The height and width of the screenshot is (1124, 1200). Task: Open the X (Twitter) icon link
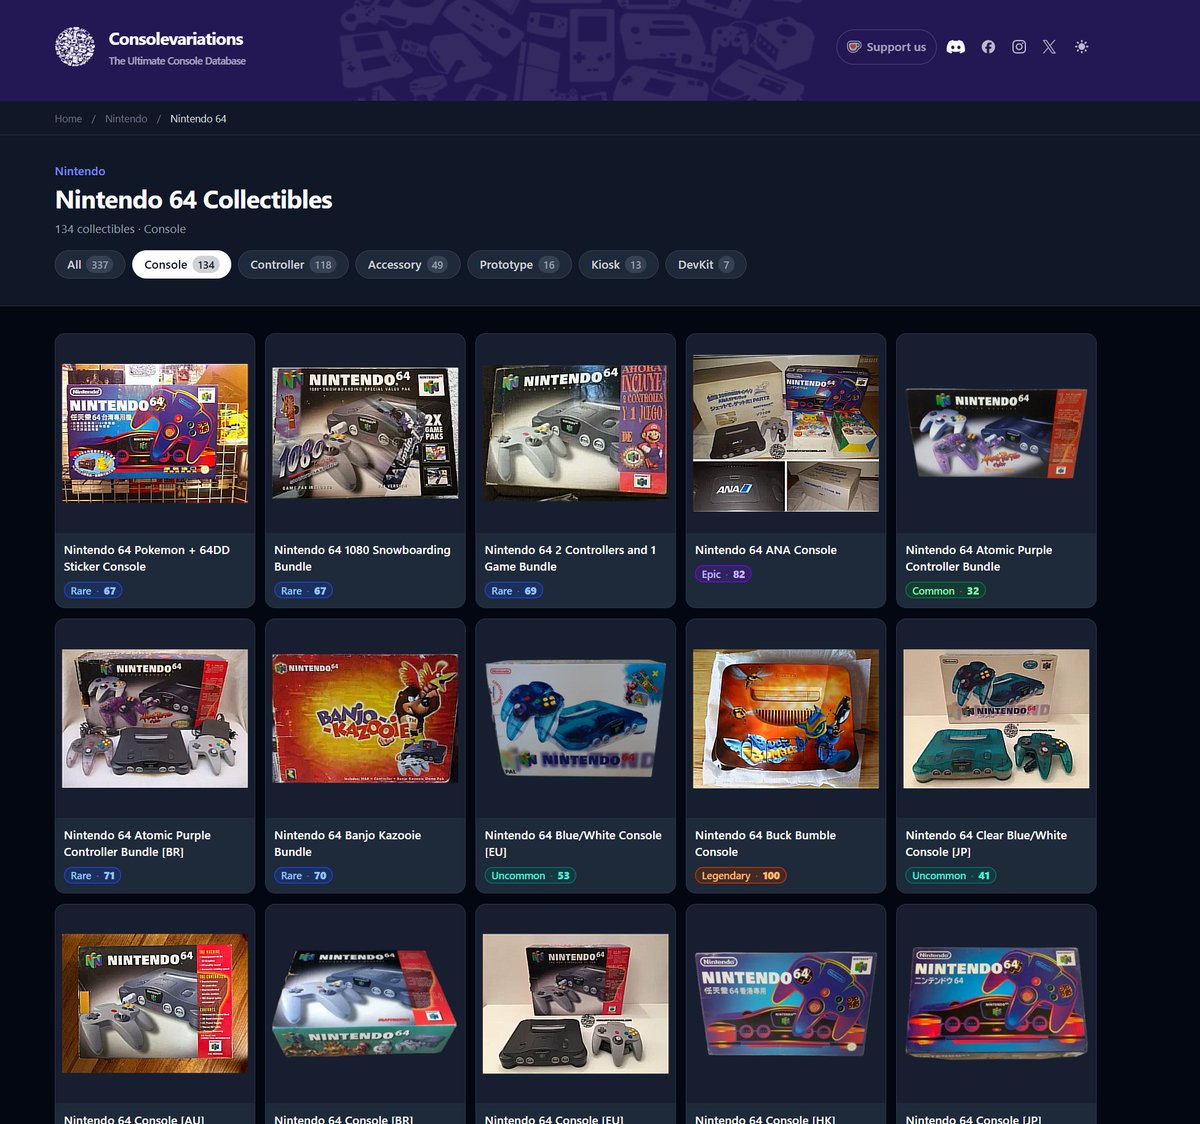[x=1049, y=47]
